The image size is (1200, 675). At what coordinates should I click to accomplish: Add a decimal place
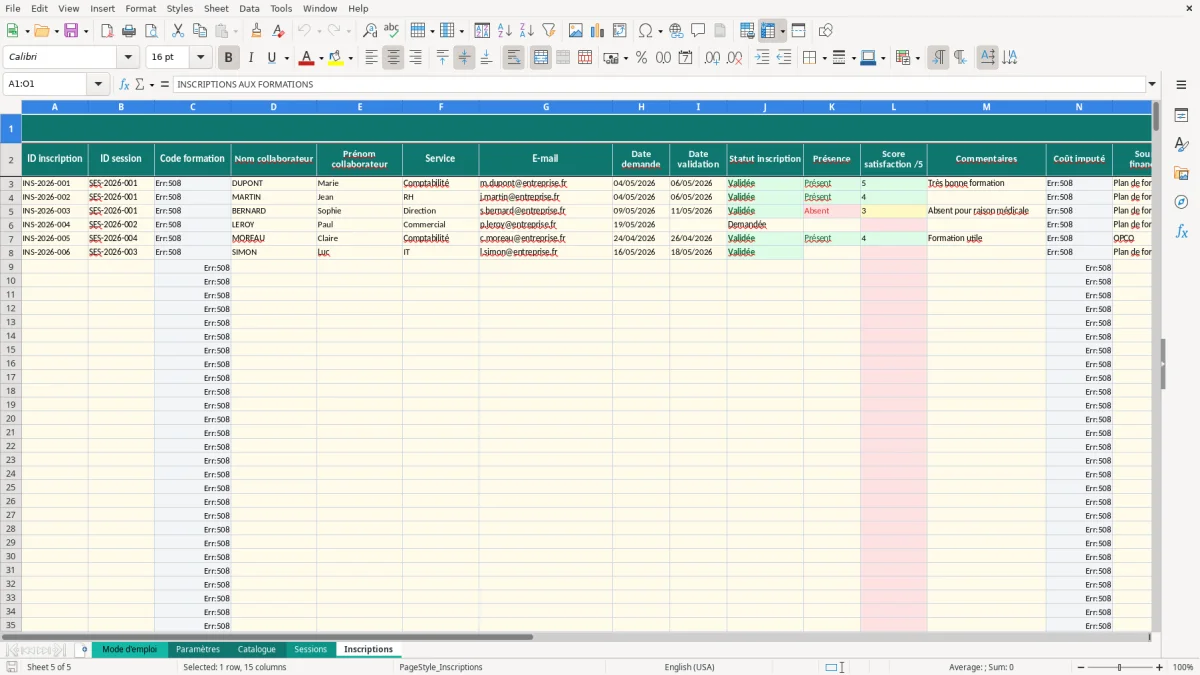pos(712,58)
